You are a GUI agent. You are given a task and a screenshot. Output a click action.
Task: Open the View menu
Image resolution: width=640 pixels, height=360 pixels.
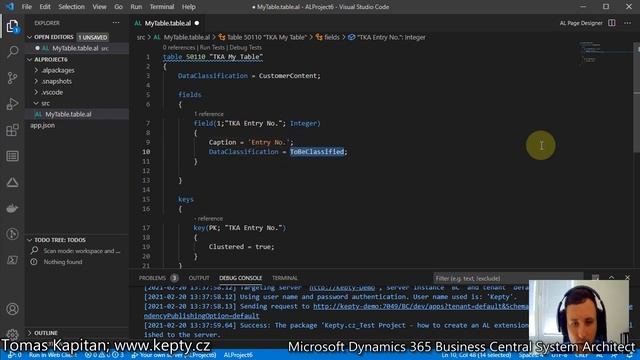tap(99, 7)
